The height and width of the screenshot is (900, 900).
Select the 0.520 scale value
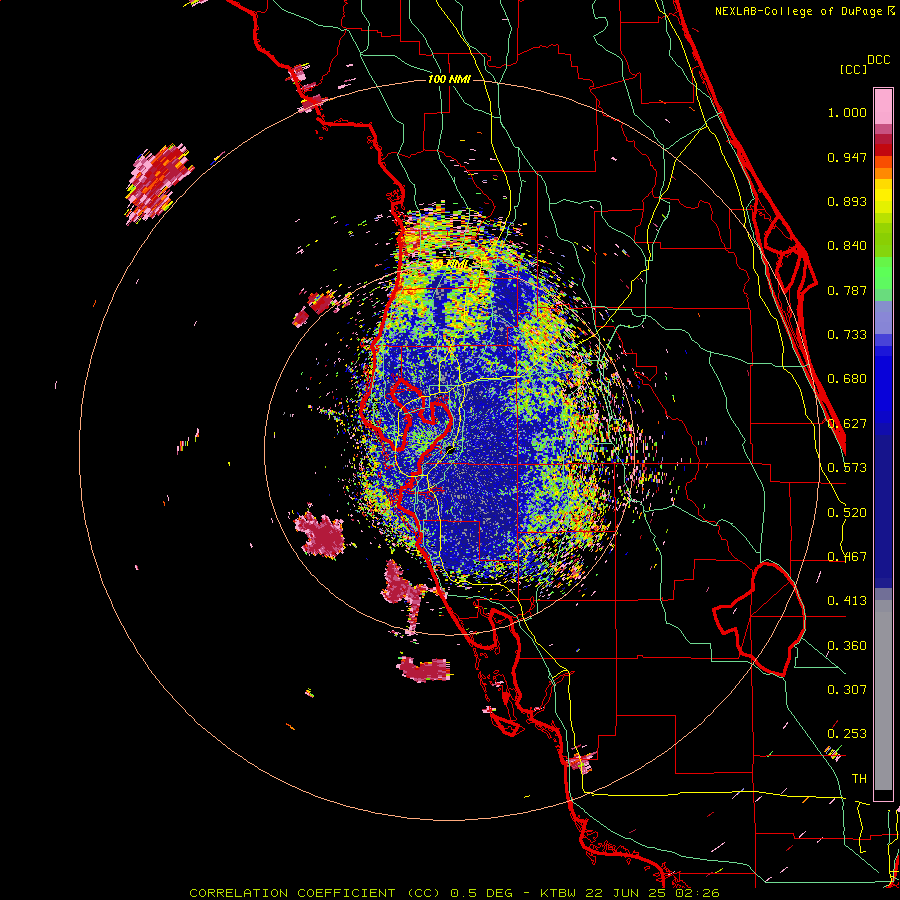click(847, 513)
